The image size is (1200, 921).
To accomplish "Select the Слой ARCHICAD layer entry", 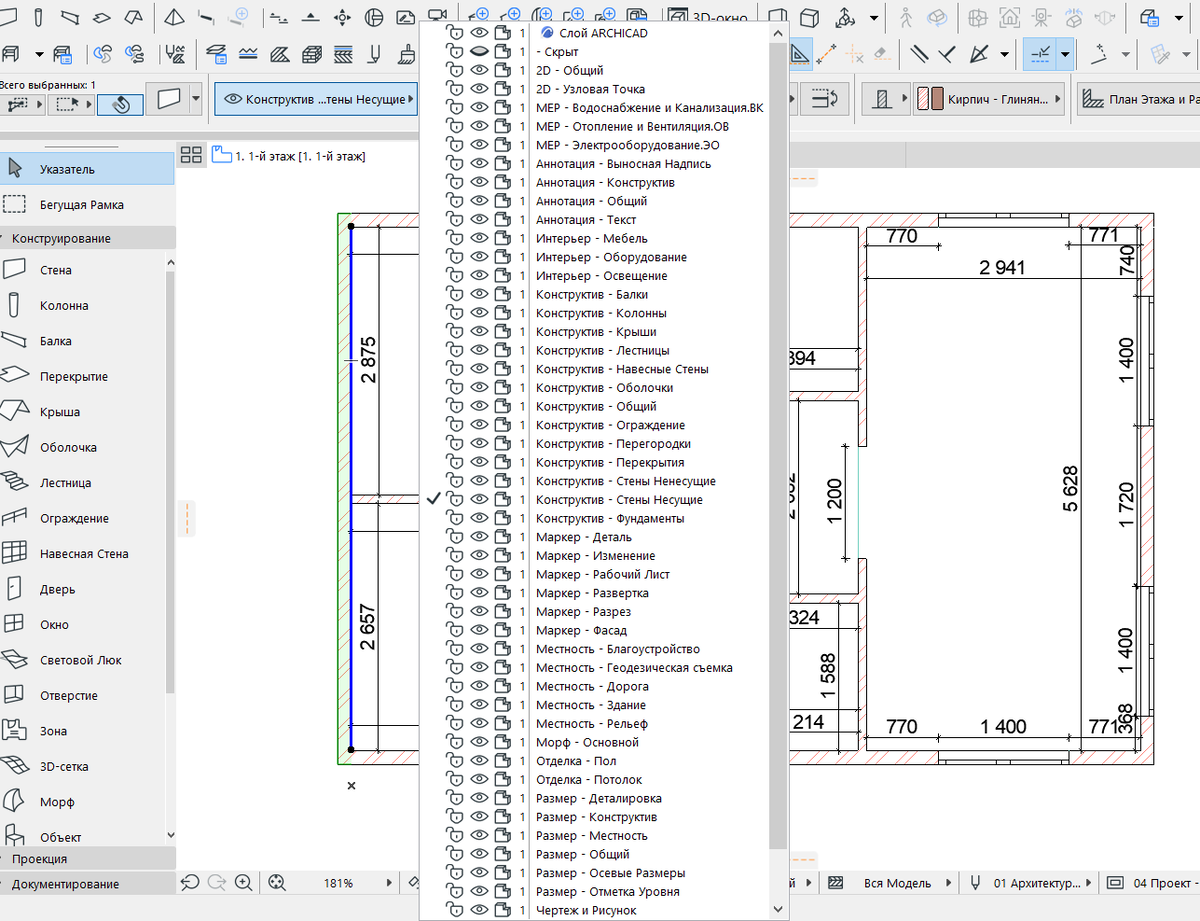I will point(603,33).
